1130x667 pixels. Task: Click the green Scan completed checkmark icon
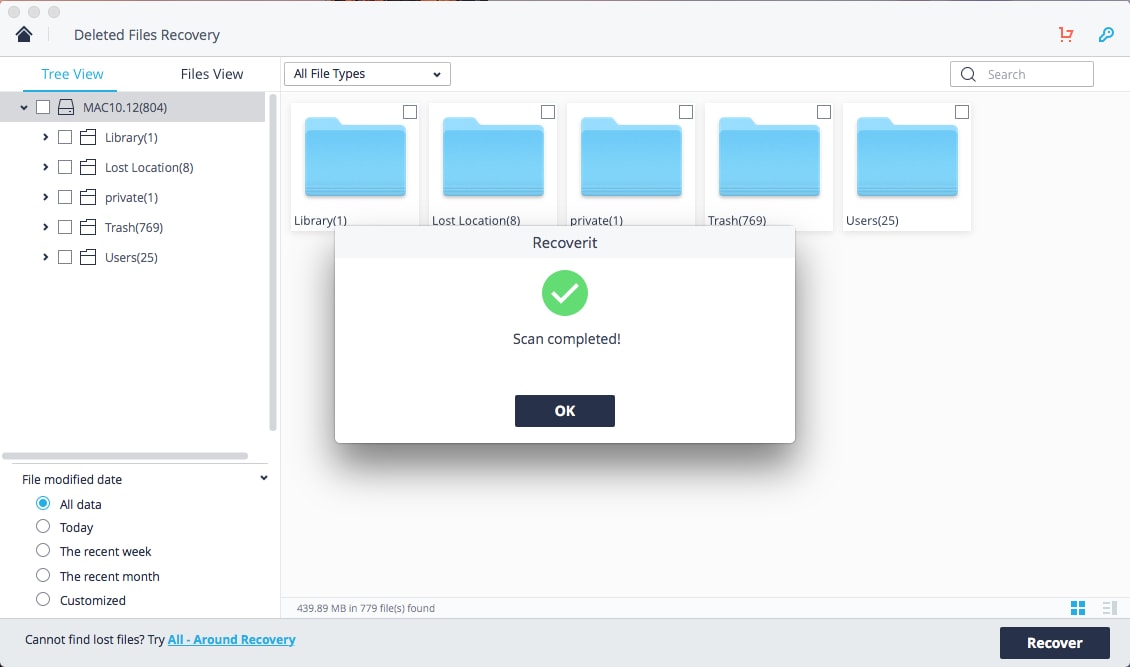click(565, 293)
